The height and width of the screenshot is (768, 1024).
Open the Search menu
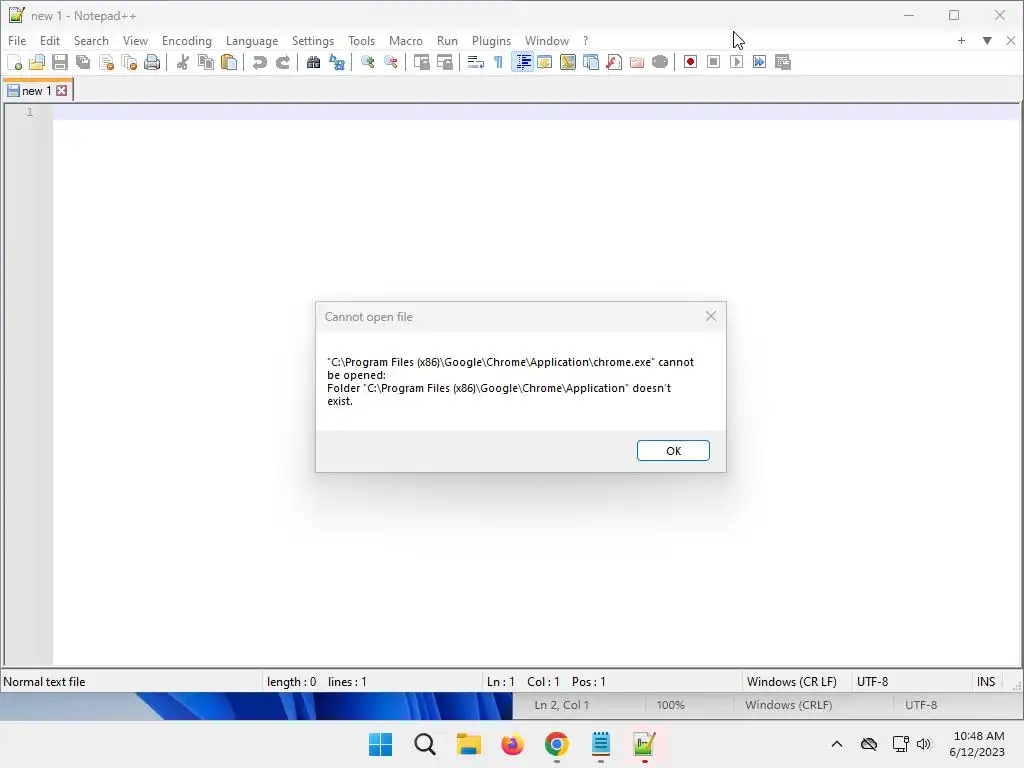[91, 40]
